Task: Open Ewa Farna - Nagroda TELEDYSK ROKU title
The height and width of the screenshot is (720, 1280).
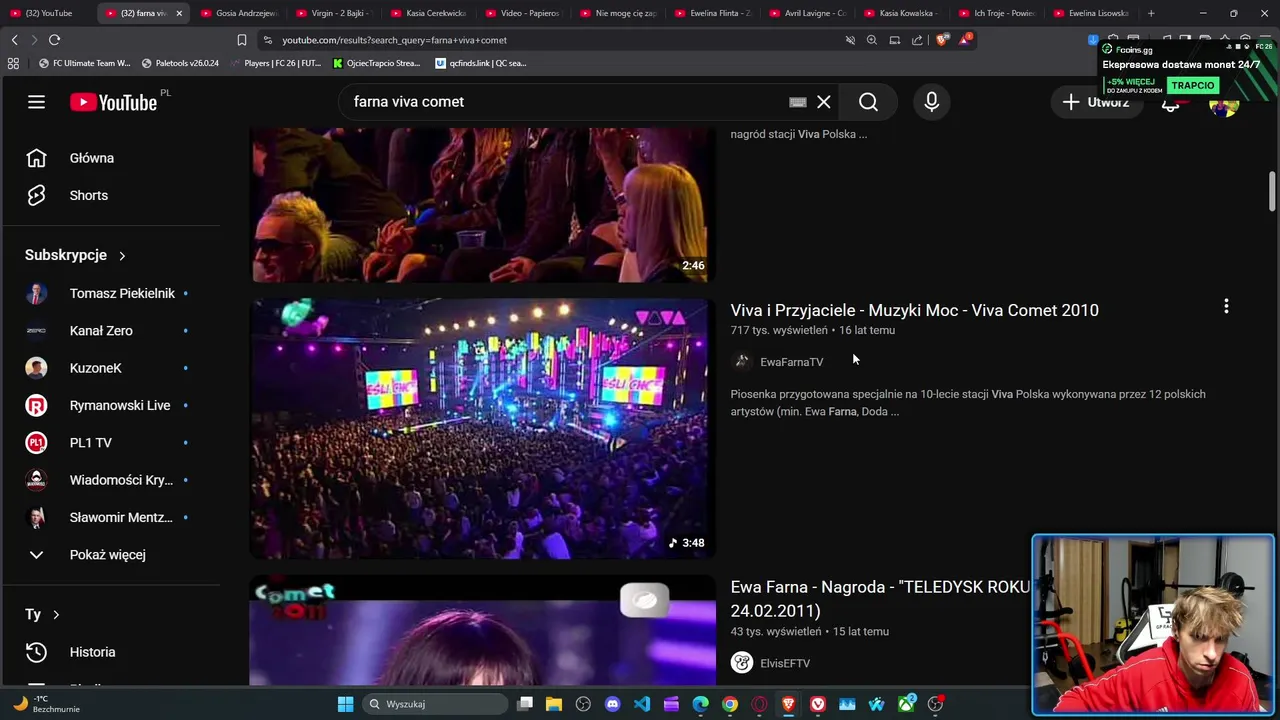Action: (x=880, y=599)
